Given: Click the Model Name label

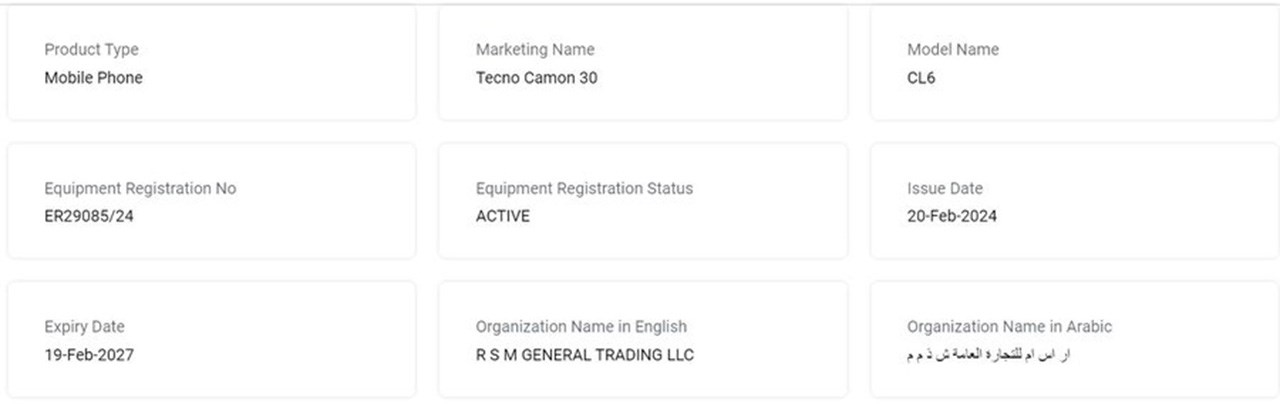Looking at the screenshot, I should (x=953, y=50).
